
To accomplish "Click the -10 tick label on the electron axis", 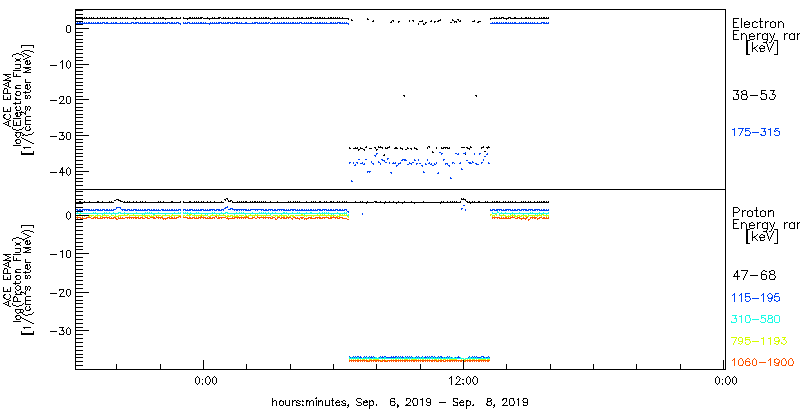I will pos(62,64).
